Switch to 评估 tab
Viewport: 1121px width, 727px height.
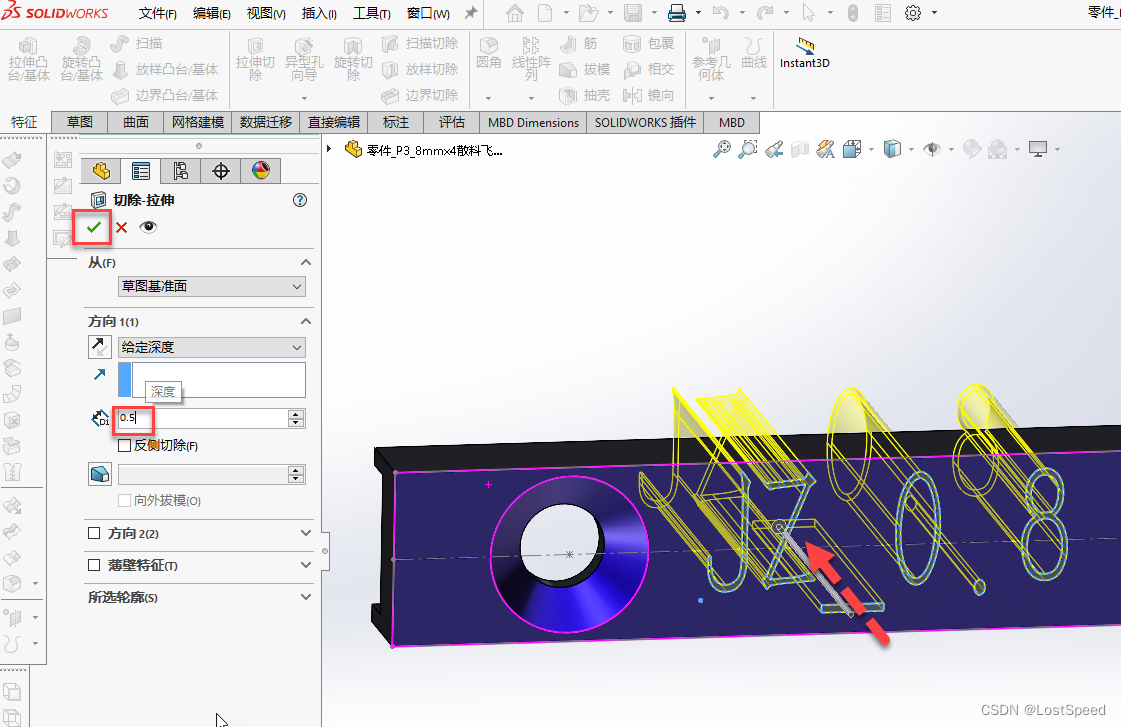452,122
